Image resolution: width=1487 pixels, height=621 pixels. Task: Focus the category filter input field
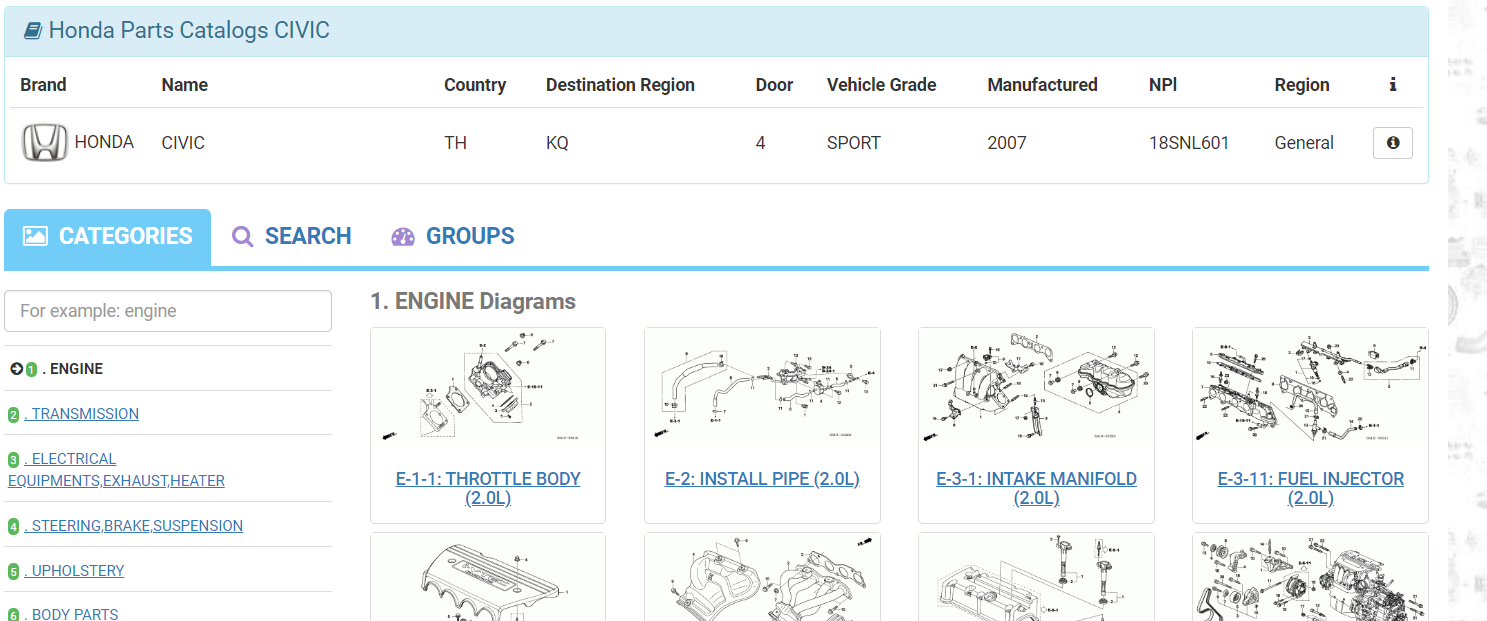click(168, 311)
